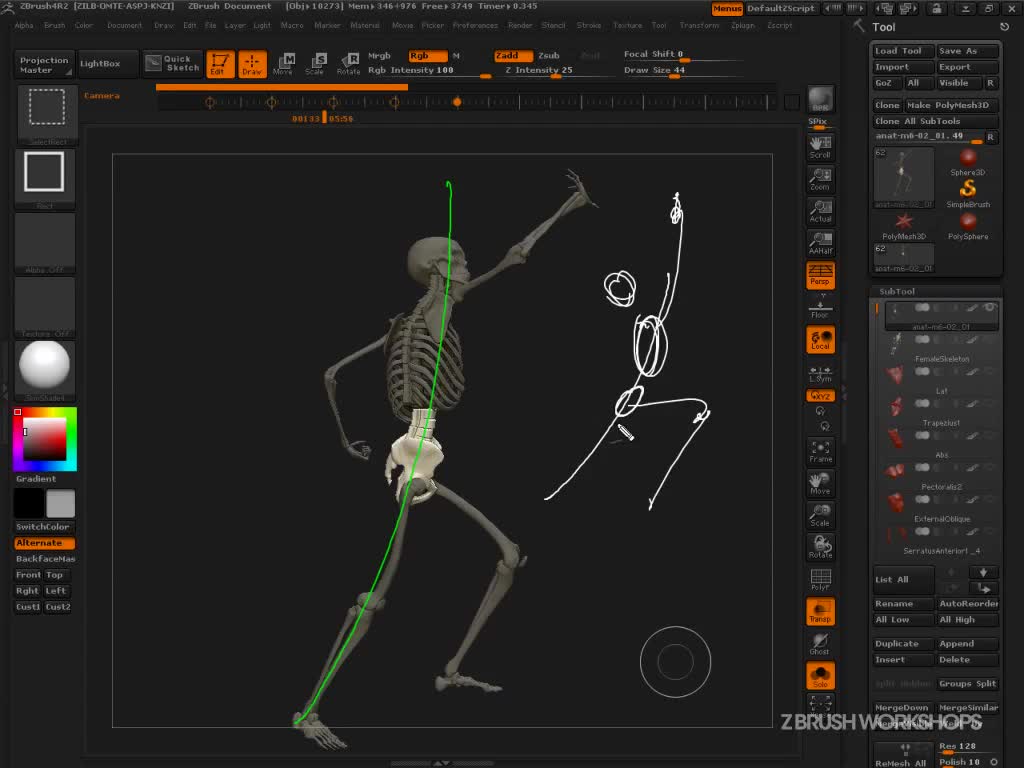Activate Edit mode button

220,64
